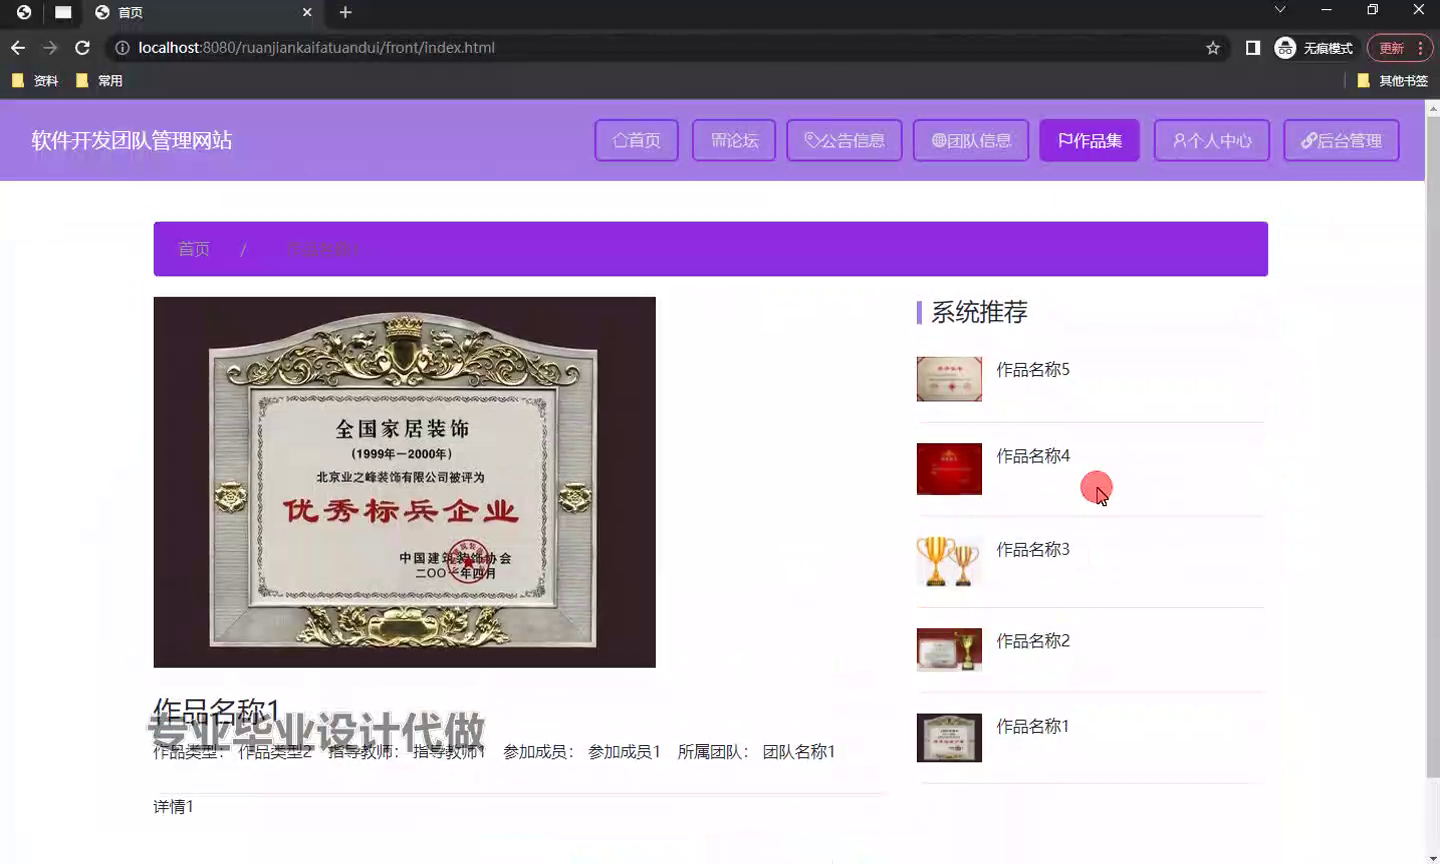Image resolution: width=1440 pixels, height=864 pixels.
Task: Click the address bar URL
Action: click(x=316, y=48)
